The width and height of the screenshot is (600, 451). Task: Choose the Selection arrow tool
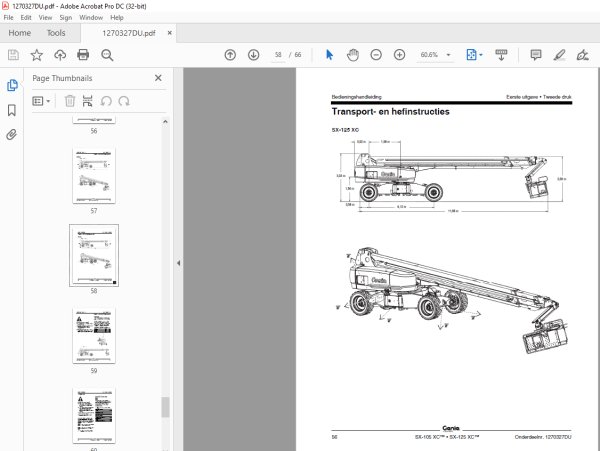329,55
